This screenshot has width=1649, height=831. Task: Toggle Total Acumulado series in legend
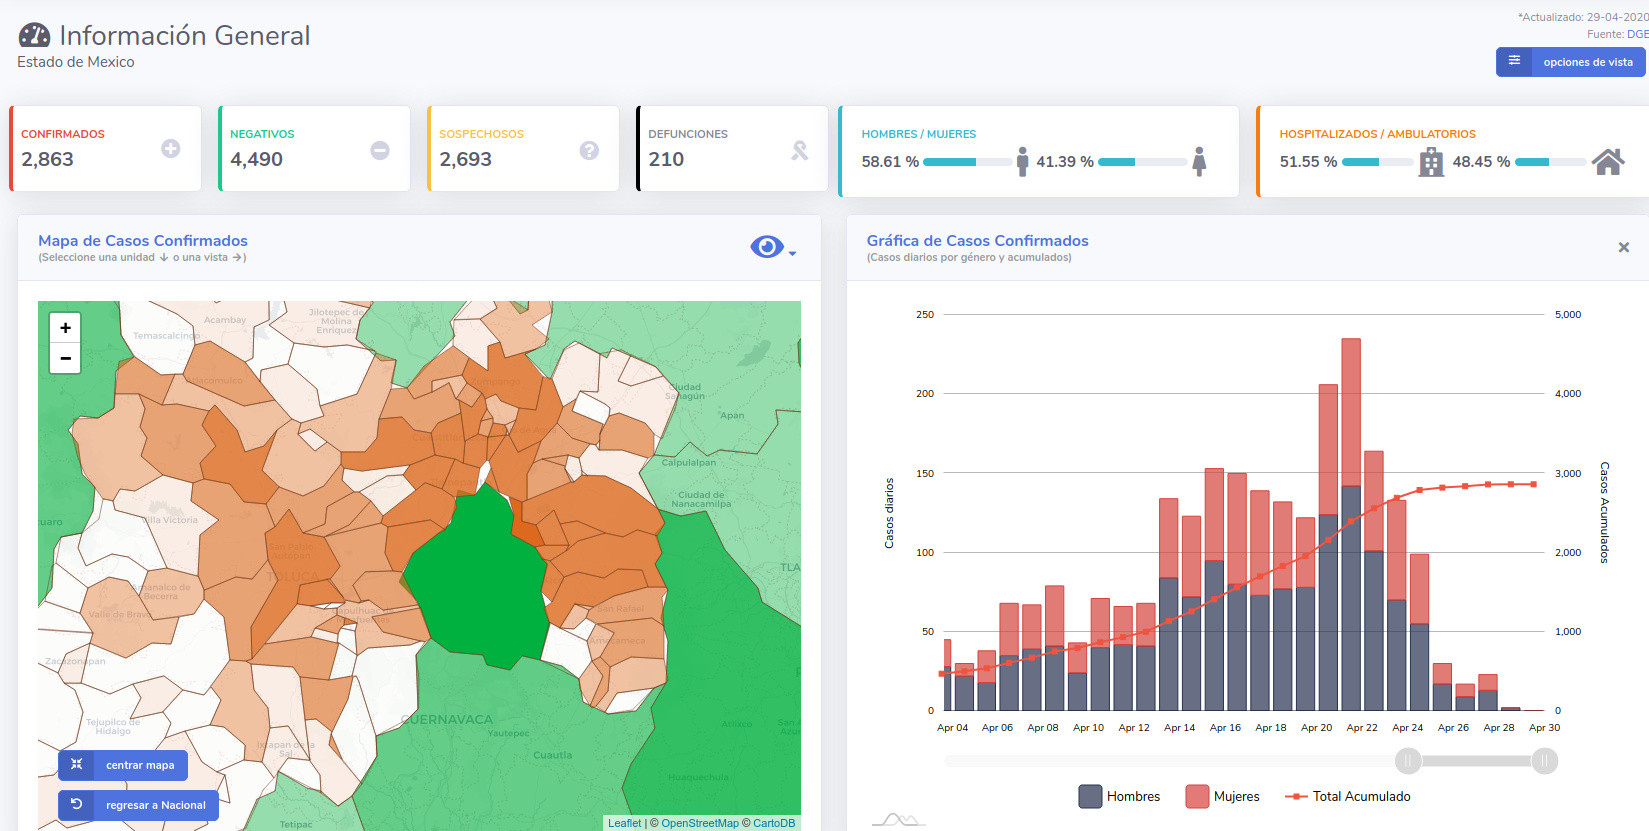(1347, 796)
